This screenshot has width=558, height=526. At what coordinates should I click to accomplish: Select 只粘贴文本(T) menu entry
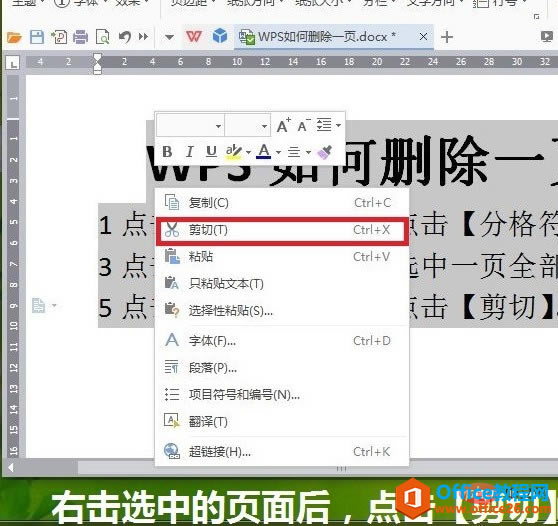tap(282, 284)
